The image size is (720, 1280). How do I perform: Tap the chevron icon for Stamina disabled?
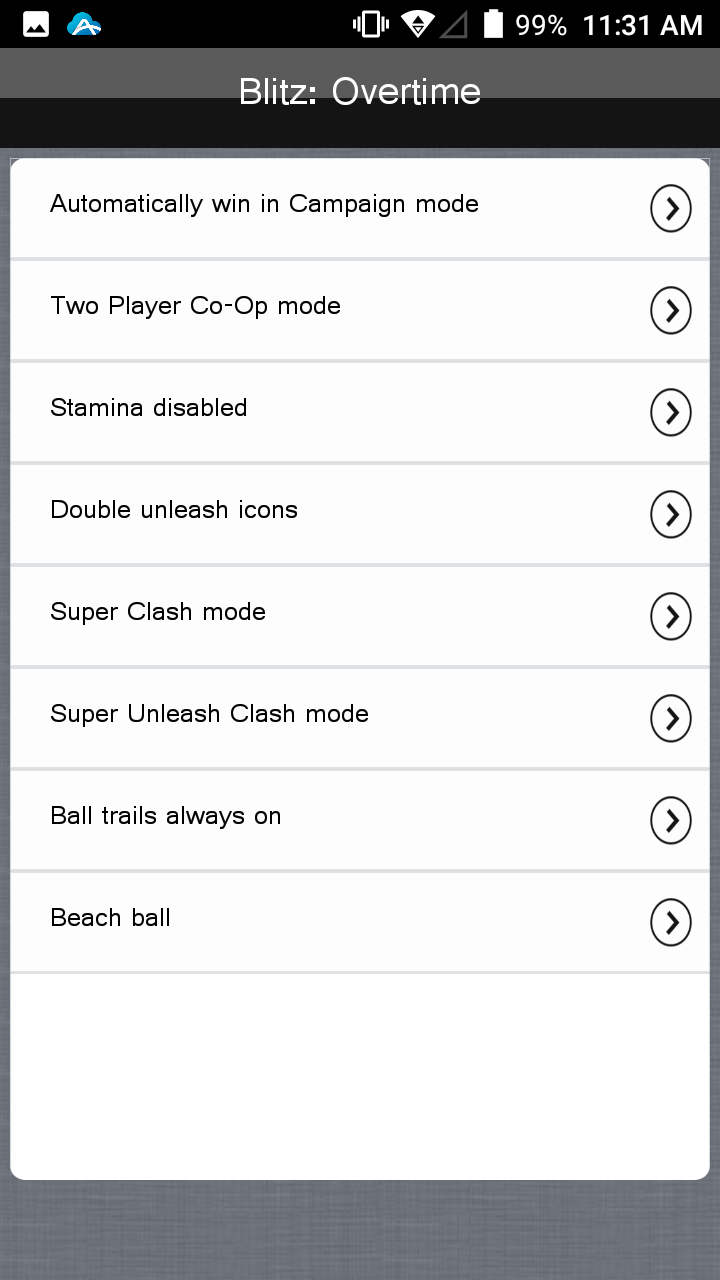(x=671, y=412)
